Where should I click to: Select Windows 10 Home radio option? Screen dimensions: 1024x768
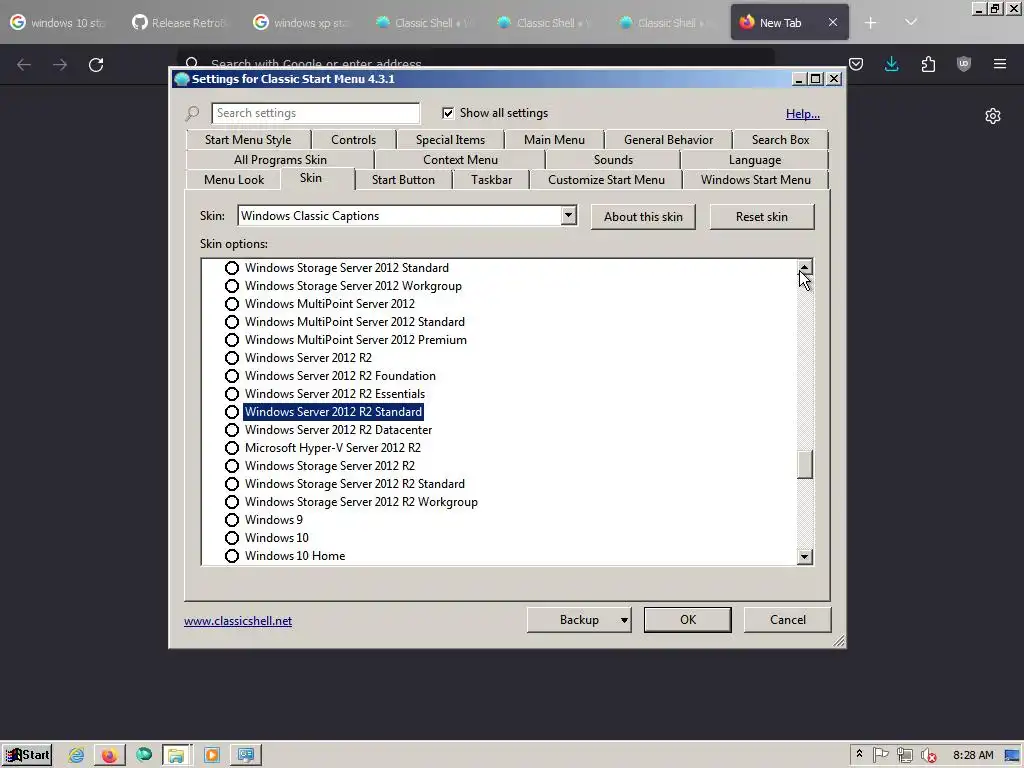(x=232, y=556)
